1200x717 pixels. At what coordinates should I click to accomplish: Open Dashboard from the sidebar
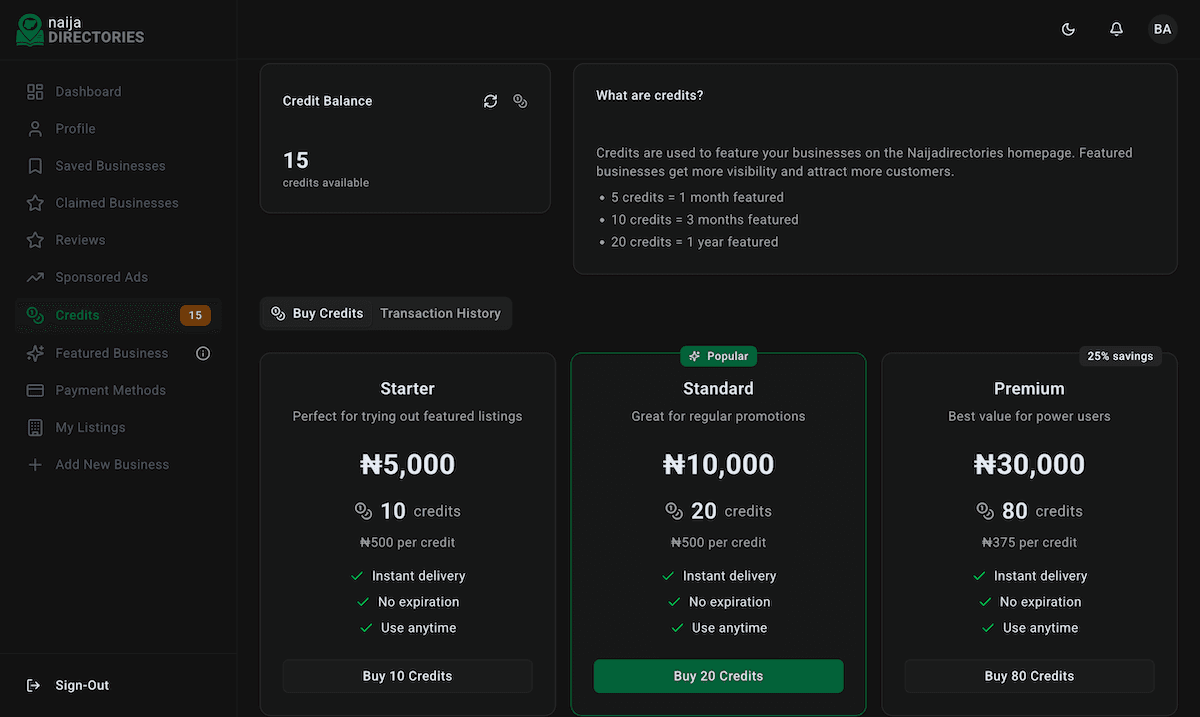click(88, 92)
